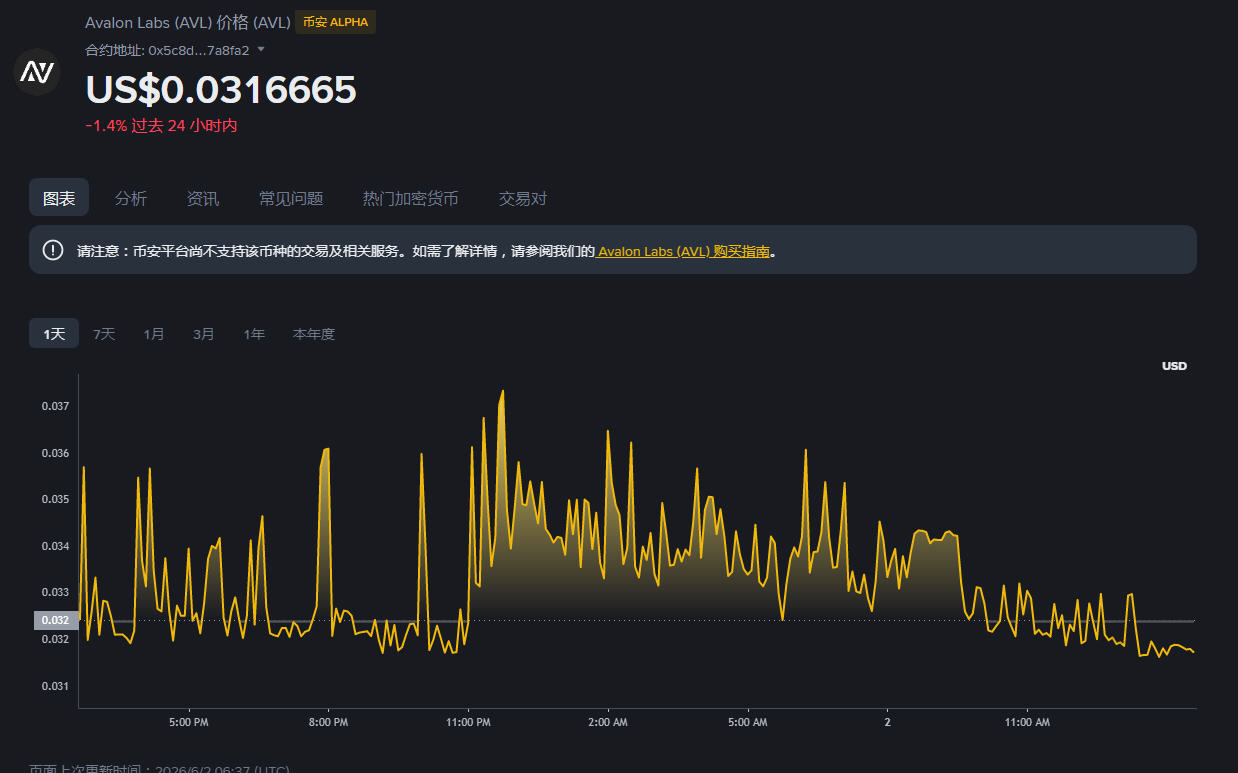This screenshot has width=1238, height=773.
Task: Select the 3月 chart range
Action: pyautogui.click(x=204, y=334)
